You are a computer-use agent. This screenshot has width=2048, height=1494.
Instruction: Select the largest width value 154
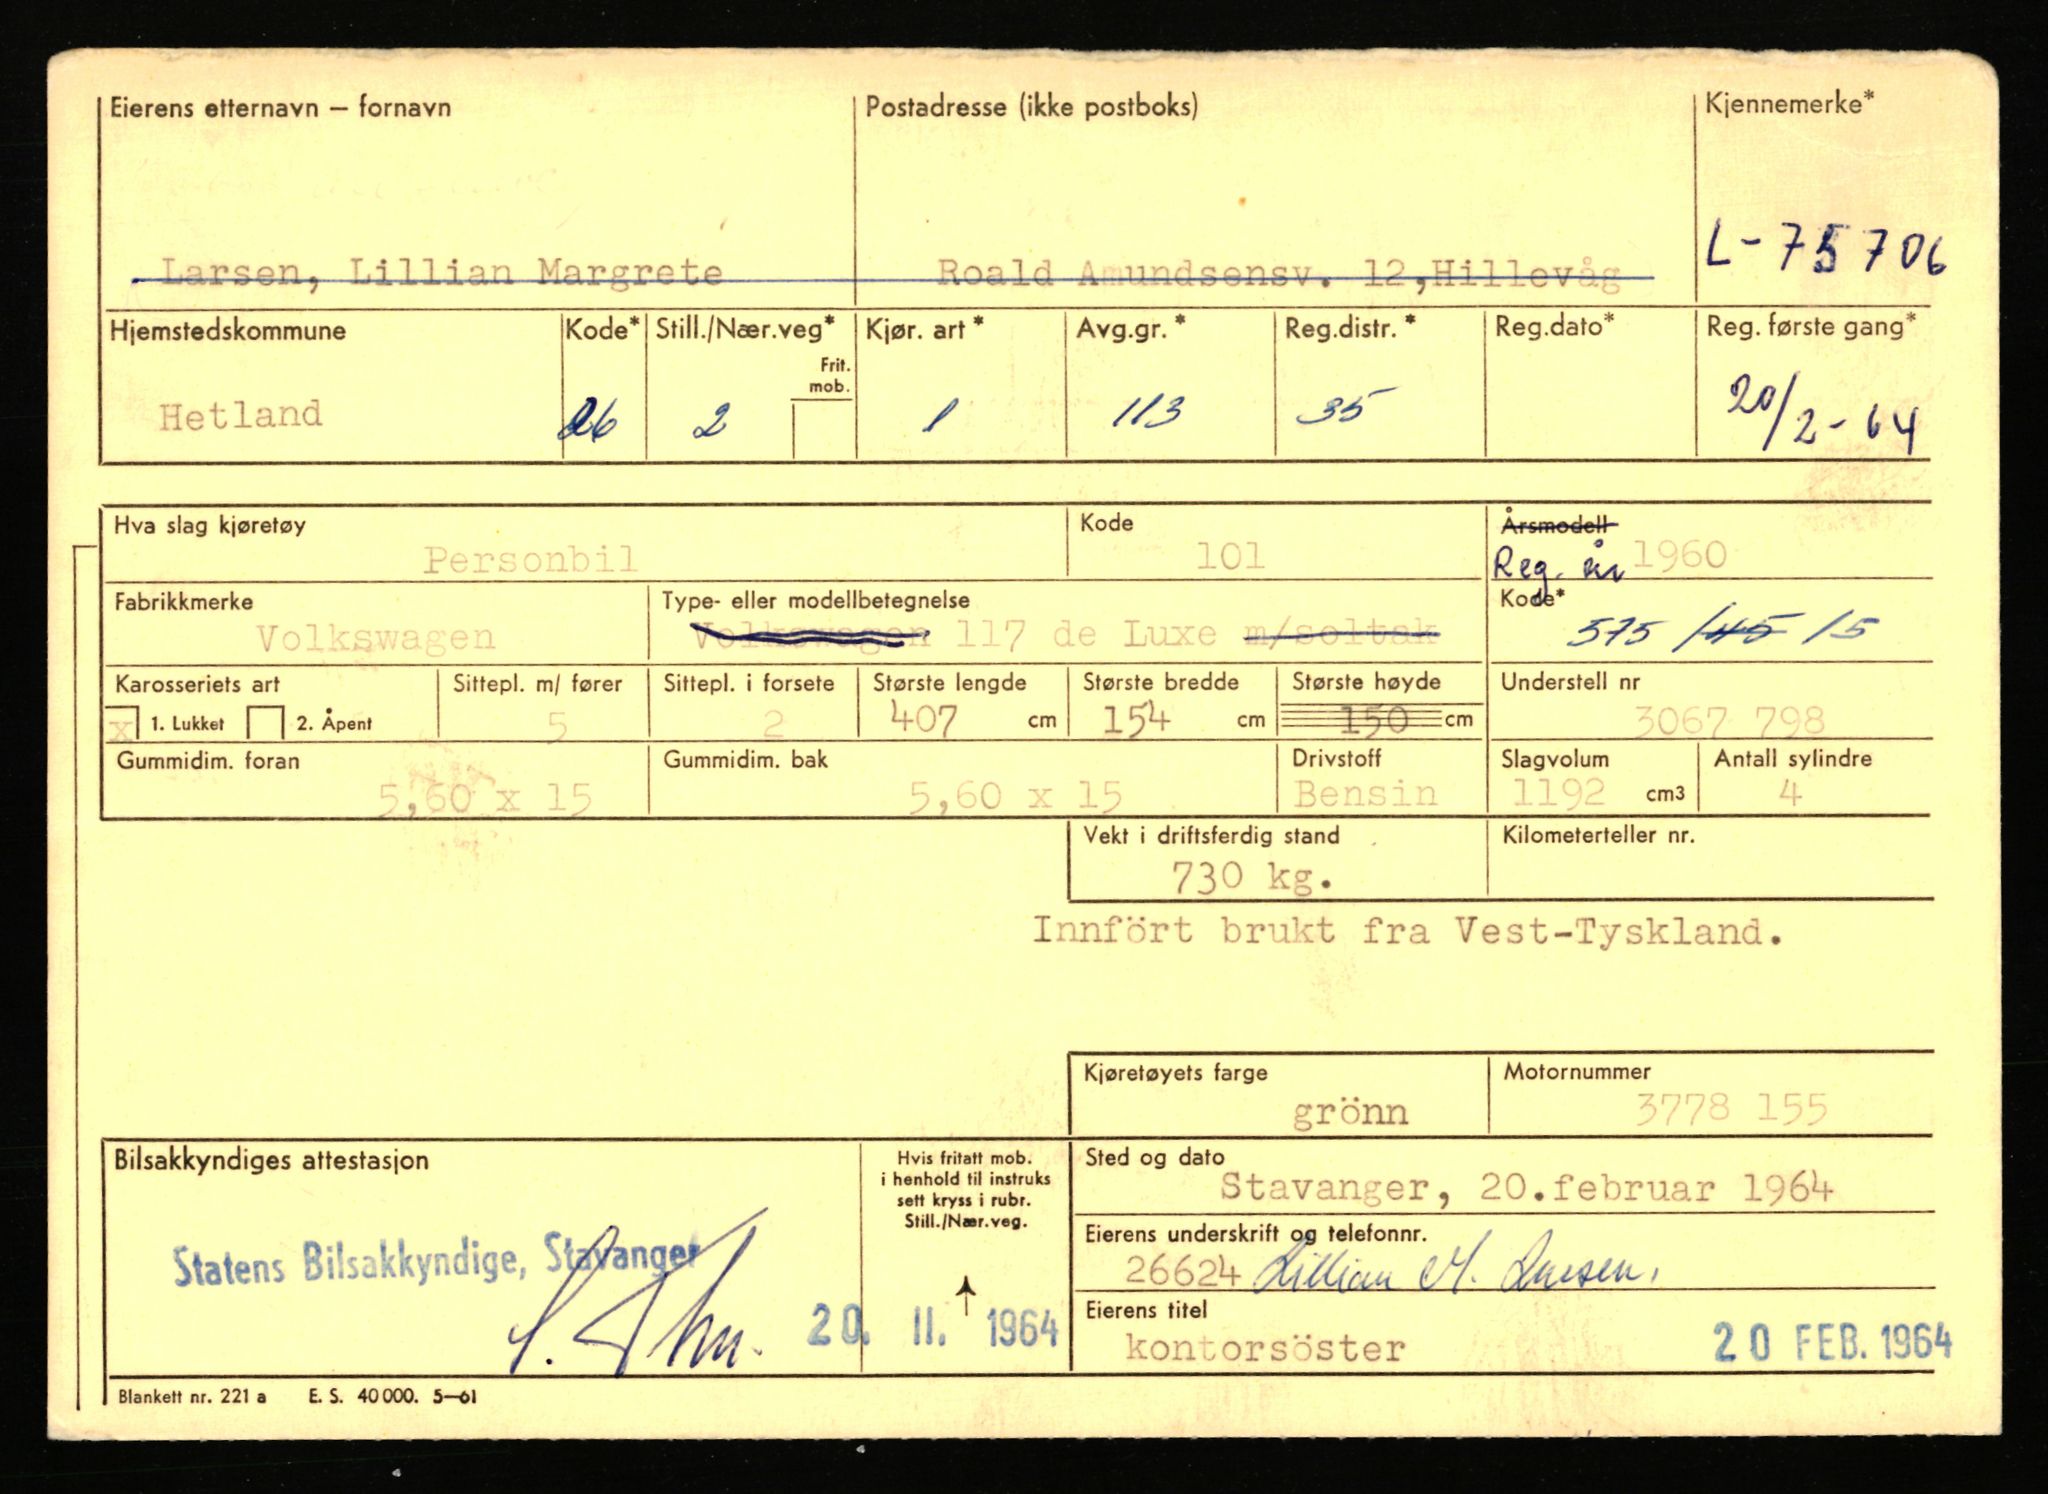[1135, 719]
